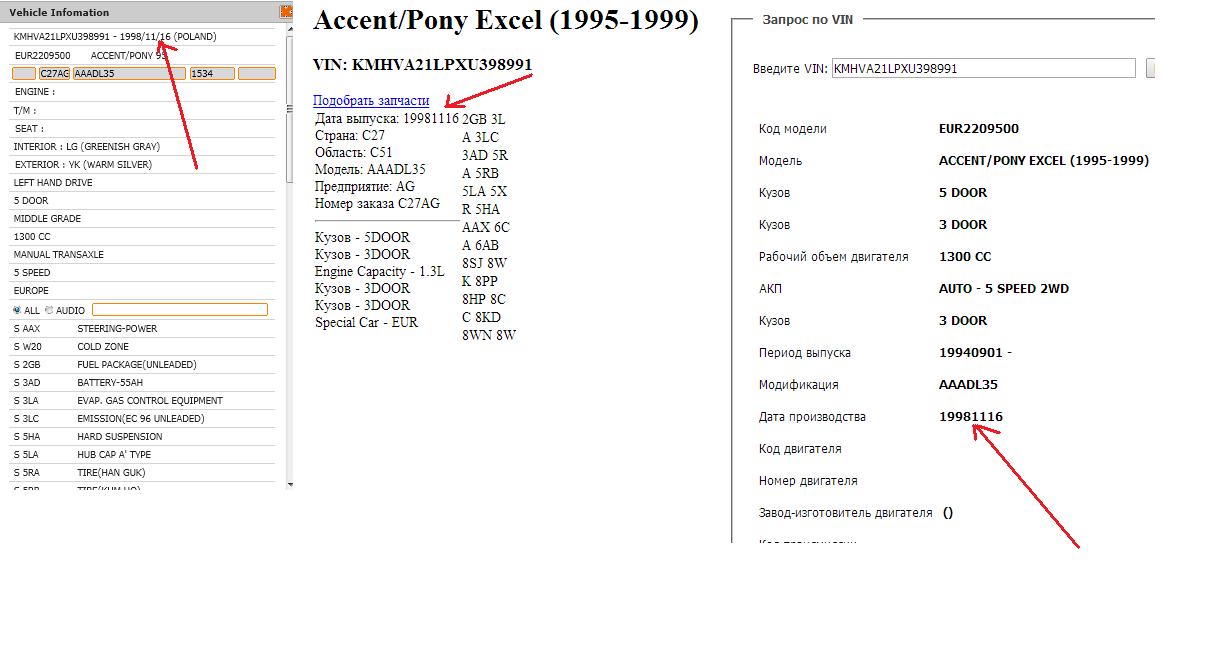Select the LEFT HAND DRIVE row
1218x650 pixels.
coord(142,182)
